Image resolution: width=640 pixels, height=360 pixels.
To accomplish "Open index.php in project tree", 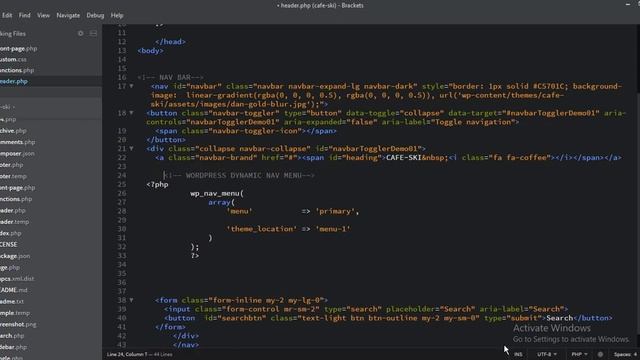I will point(11,233).
